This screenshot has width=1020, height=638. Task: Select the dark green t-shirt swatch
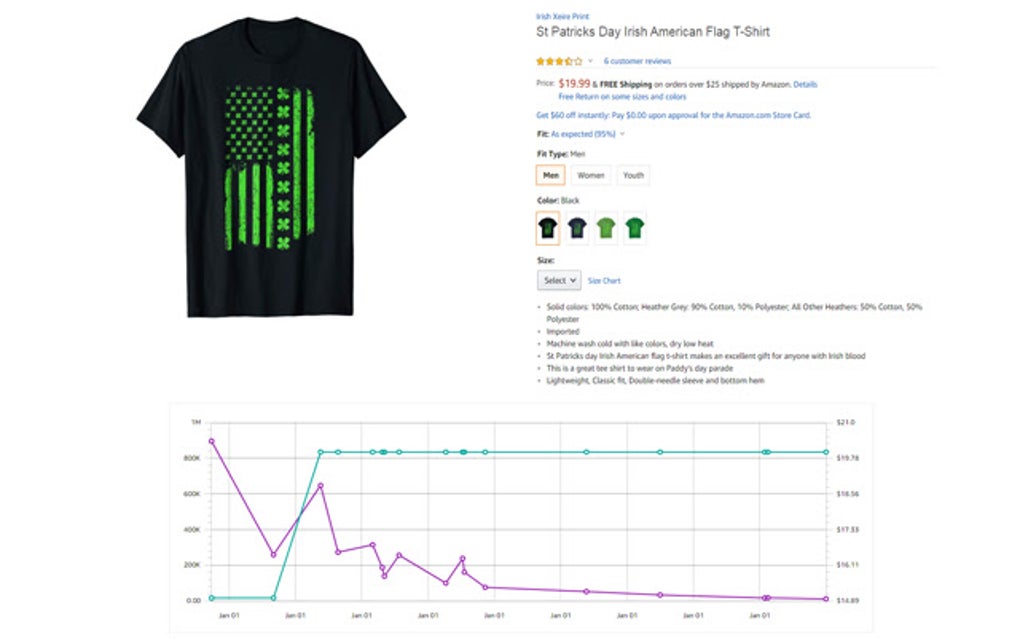pyautogui.click(x=635, y=228)
